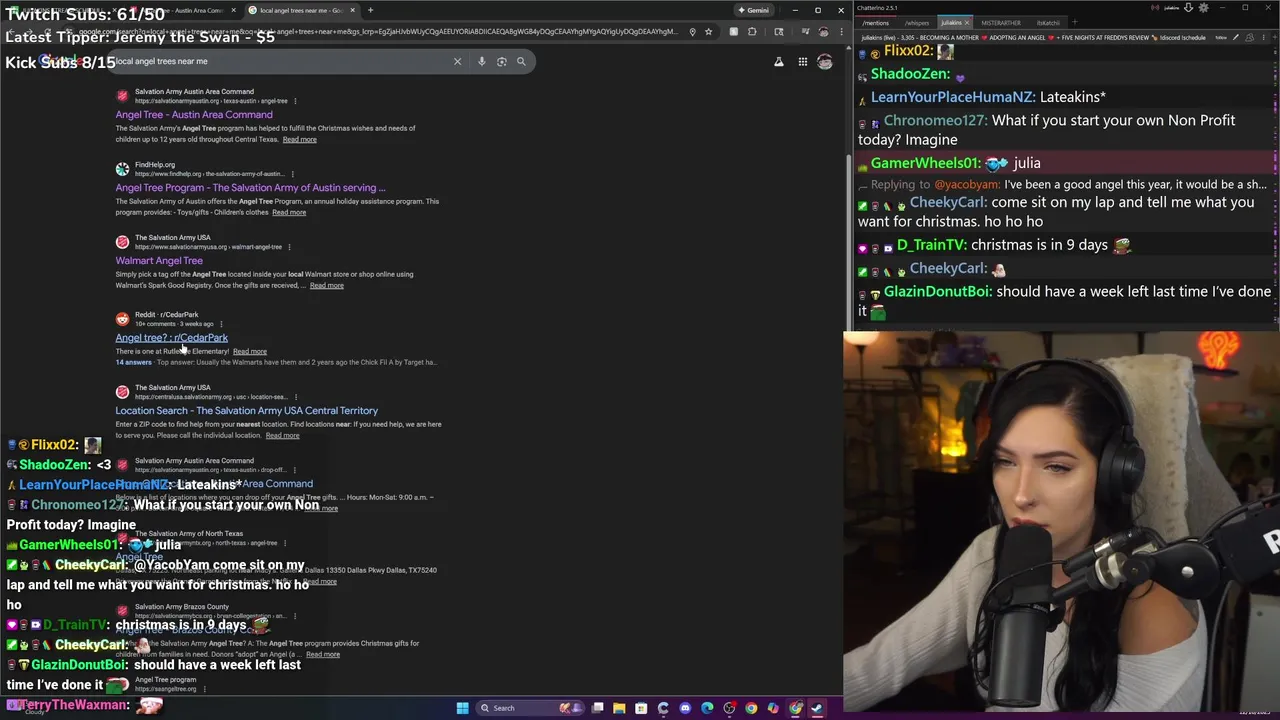Start voice search with microphone icon
Image resolution: width=1280 pixels, height=720 pixels.
point(481,61)
